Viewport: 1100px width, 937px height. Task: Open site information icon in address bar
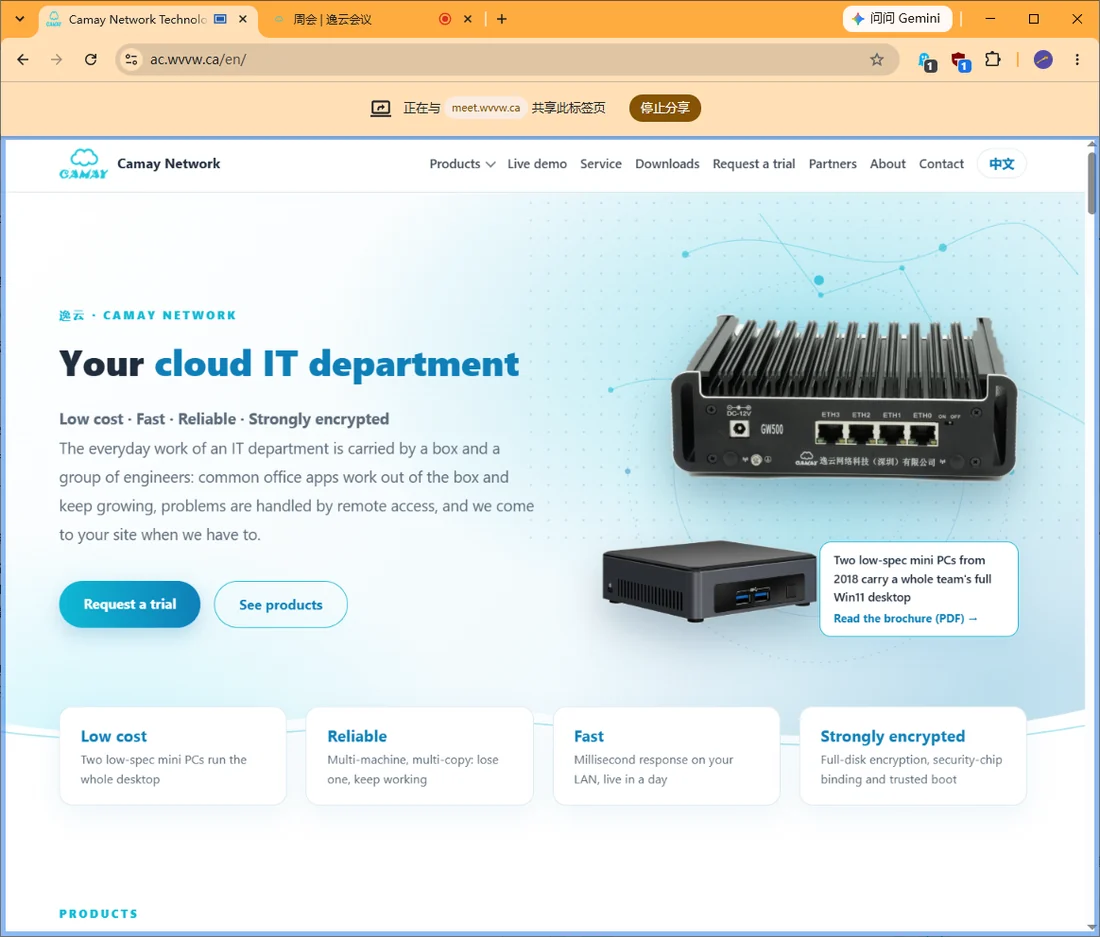pyautogui.click(x=131, y=60)
